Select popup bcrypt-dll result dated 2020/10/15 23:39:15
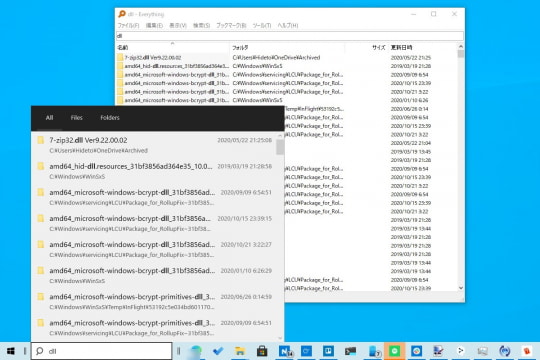The height and width of the screenshot is (360, 540). point(154,223)
